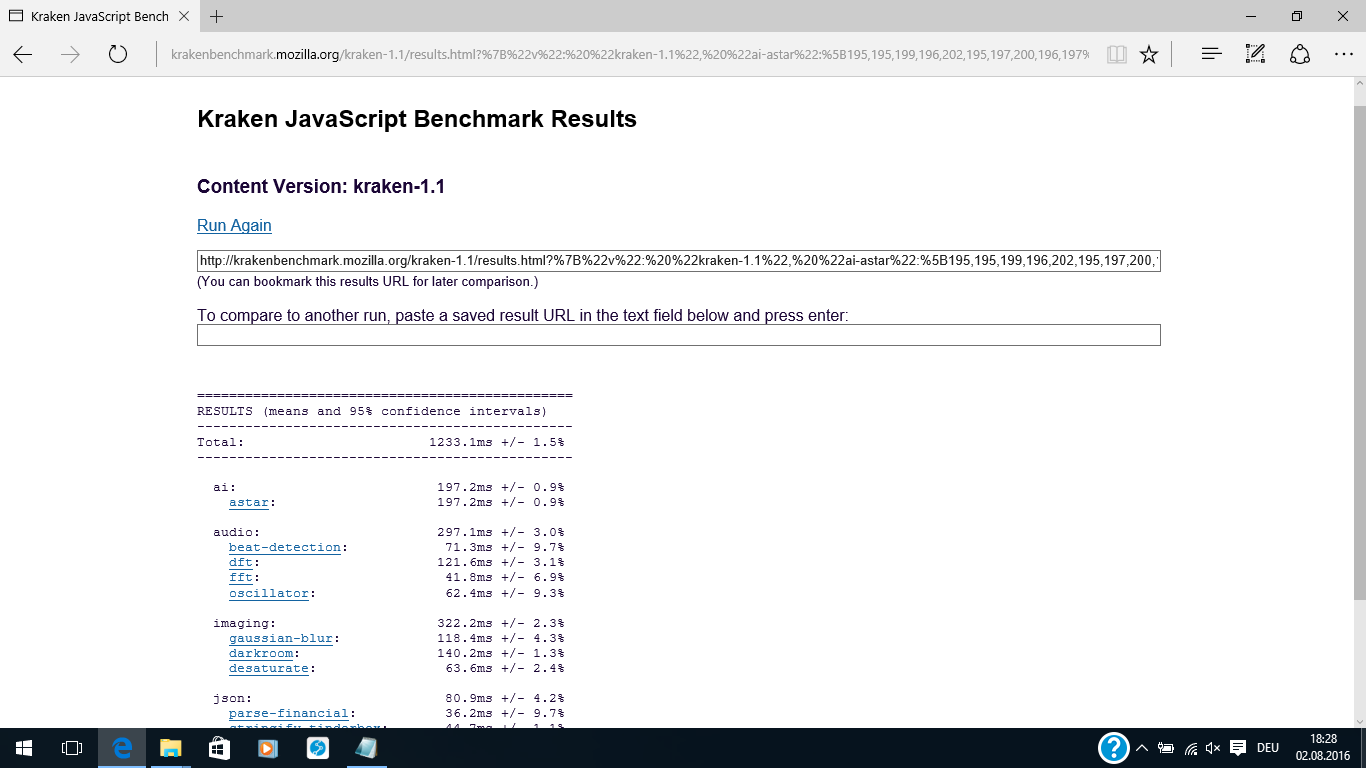Click the Share icon in Edge toolbar
Screen dimensions: 1366x768
point(1299,55)
